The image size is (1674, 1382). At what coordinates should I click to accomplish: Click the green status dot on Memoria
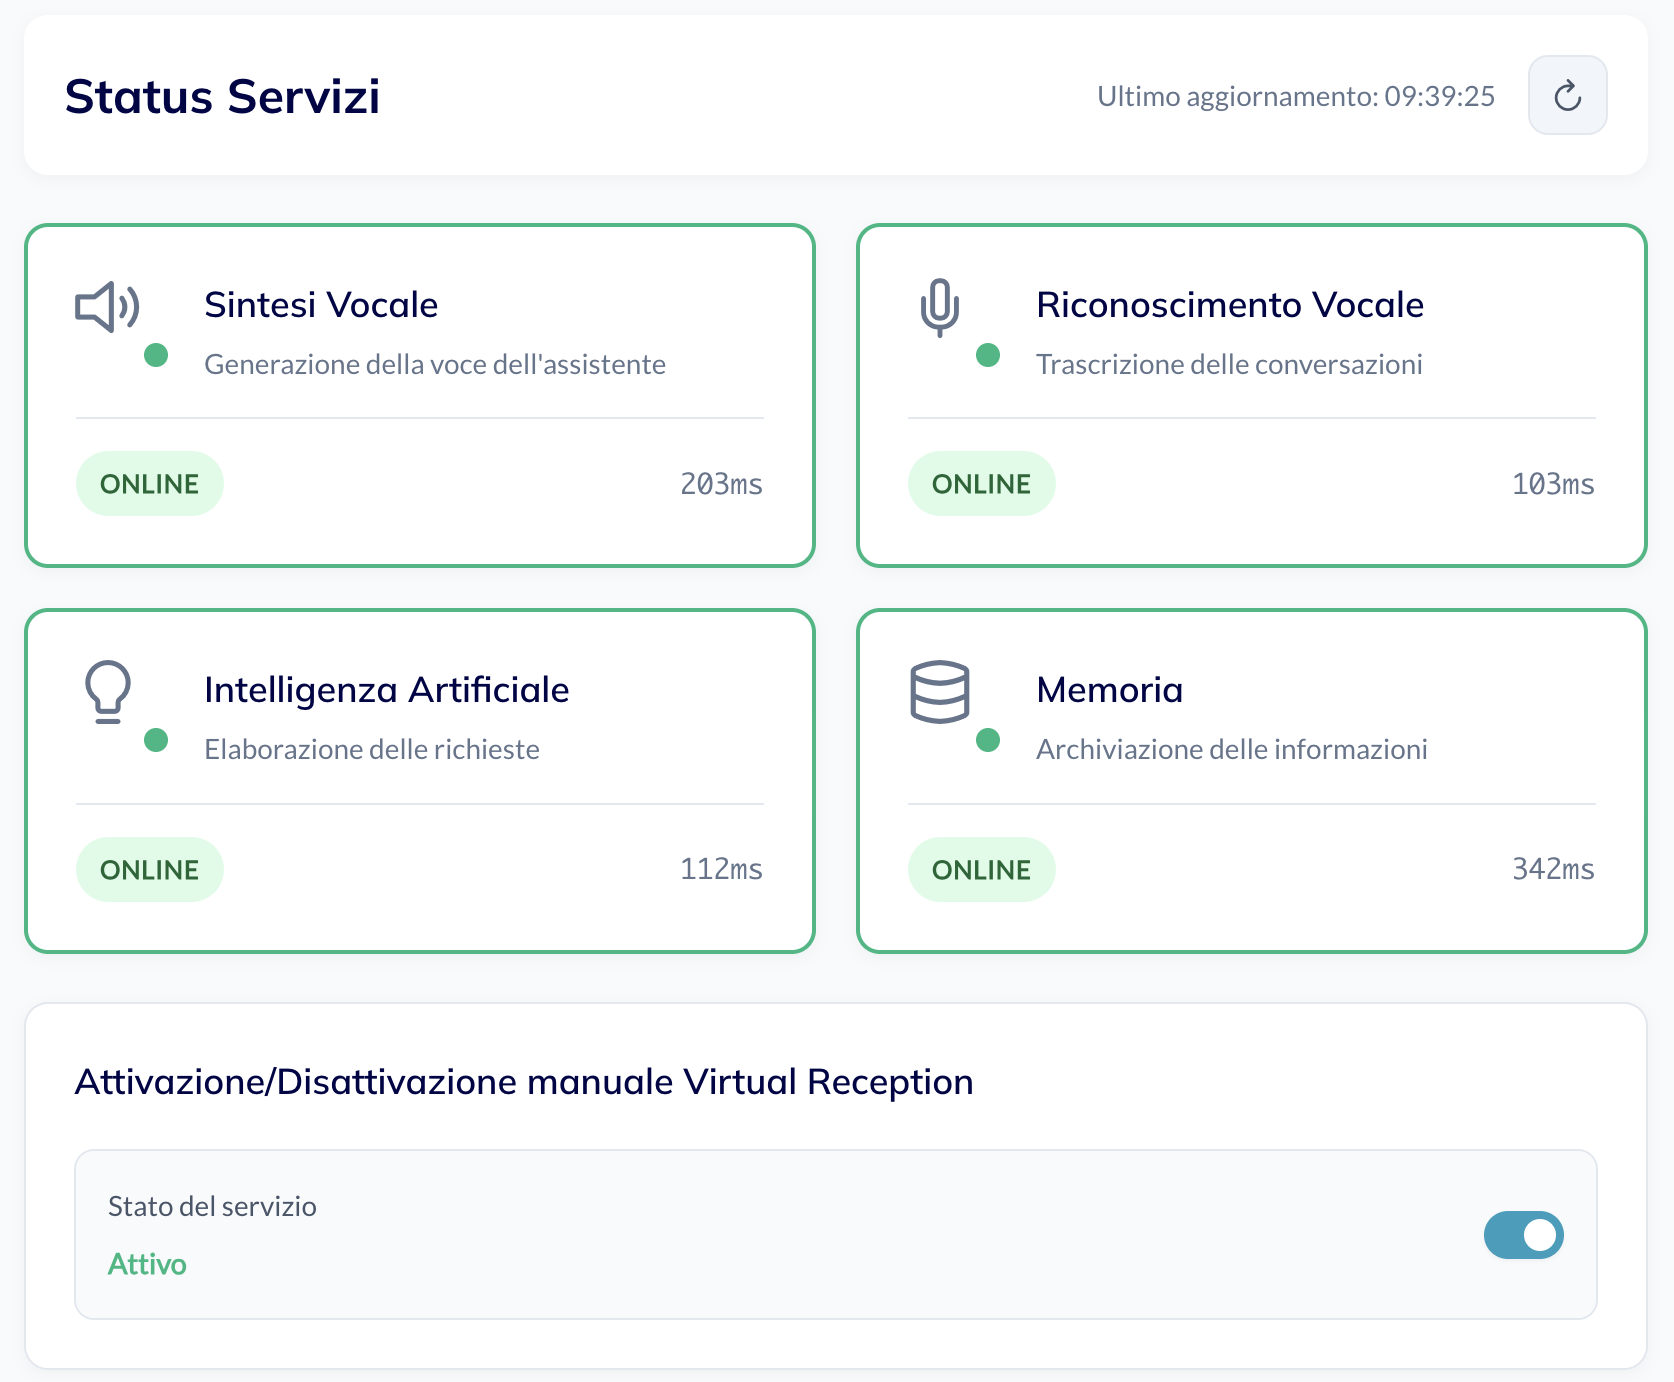988,740
